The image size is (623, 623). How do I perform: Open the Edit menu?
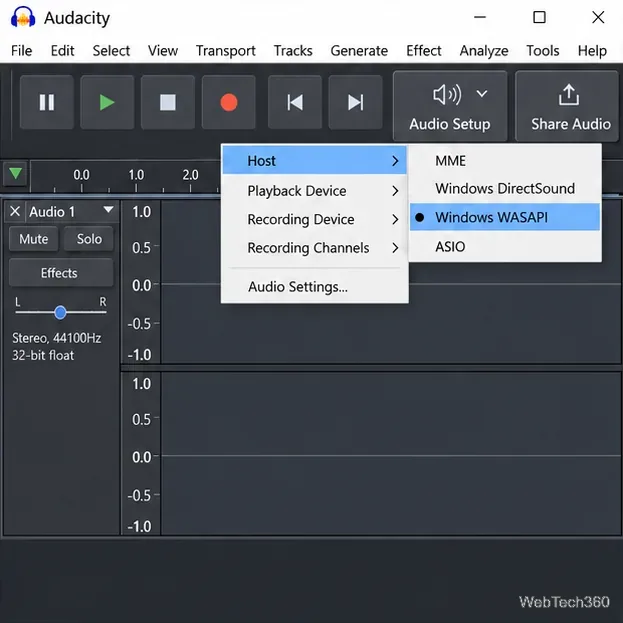coord(62,51)
